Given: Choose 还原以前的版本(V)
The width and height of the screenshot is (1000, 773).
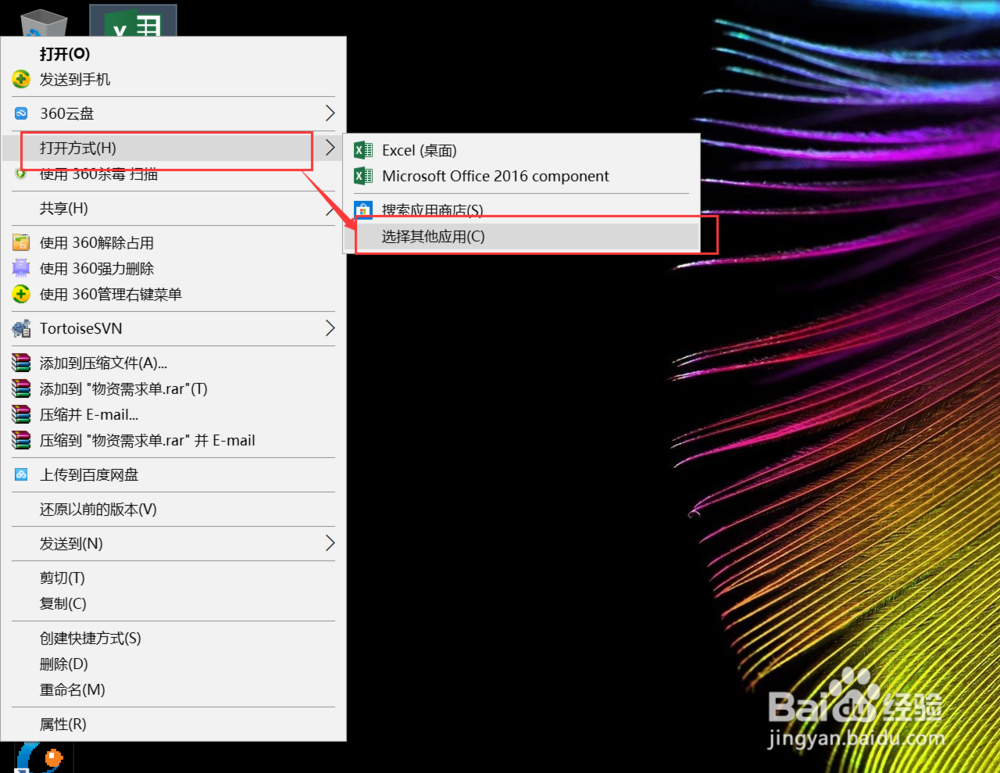Looking at the screenshot, I should click(x=173, y=509).
